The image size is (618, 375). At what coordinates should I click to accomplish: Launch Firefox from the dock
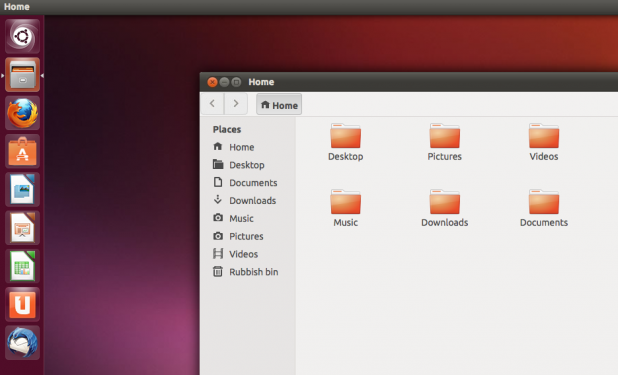[x=22, y=113]
